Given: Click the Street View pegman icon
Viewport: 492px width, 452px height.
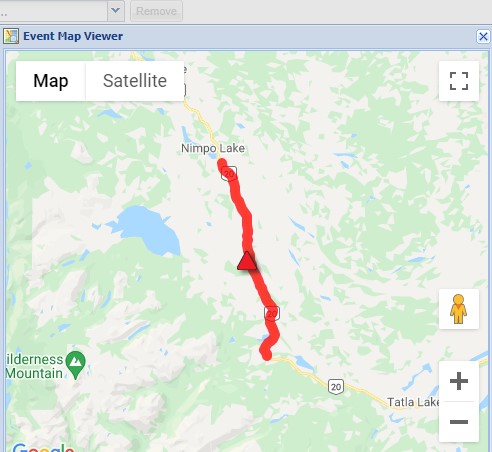Looking at the screenshot, I should [459, 309].
